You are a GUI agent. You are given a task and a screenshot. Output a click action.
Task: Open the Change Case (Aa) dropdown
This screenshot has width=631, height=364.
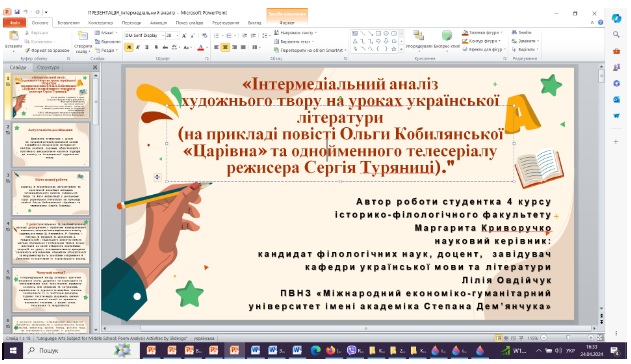point(187,47)
